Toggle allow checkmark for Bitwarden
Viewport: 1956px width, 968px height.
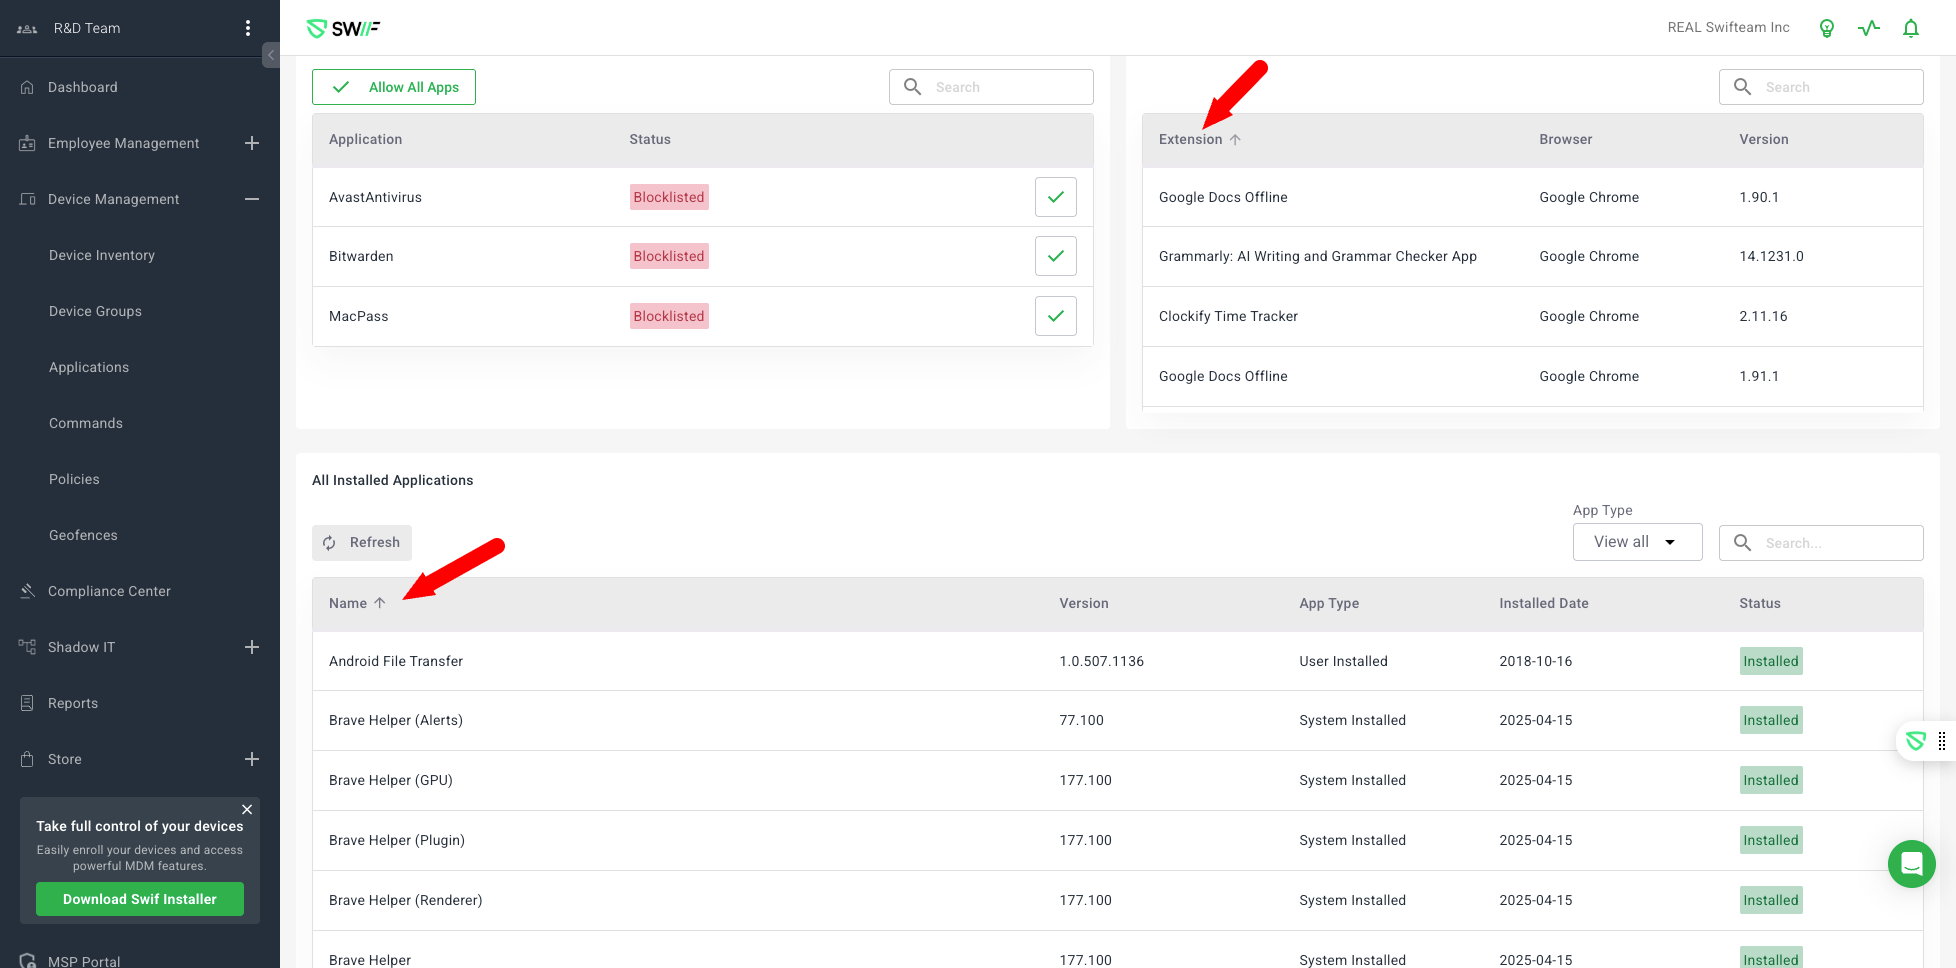coord(1055,256)
